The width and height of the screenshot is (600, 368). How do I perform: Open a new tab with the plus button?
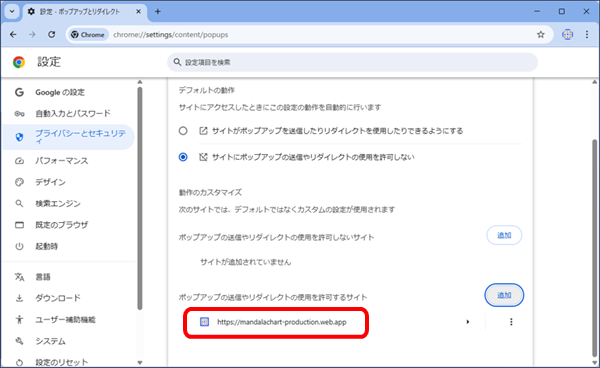158,11
